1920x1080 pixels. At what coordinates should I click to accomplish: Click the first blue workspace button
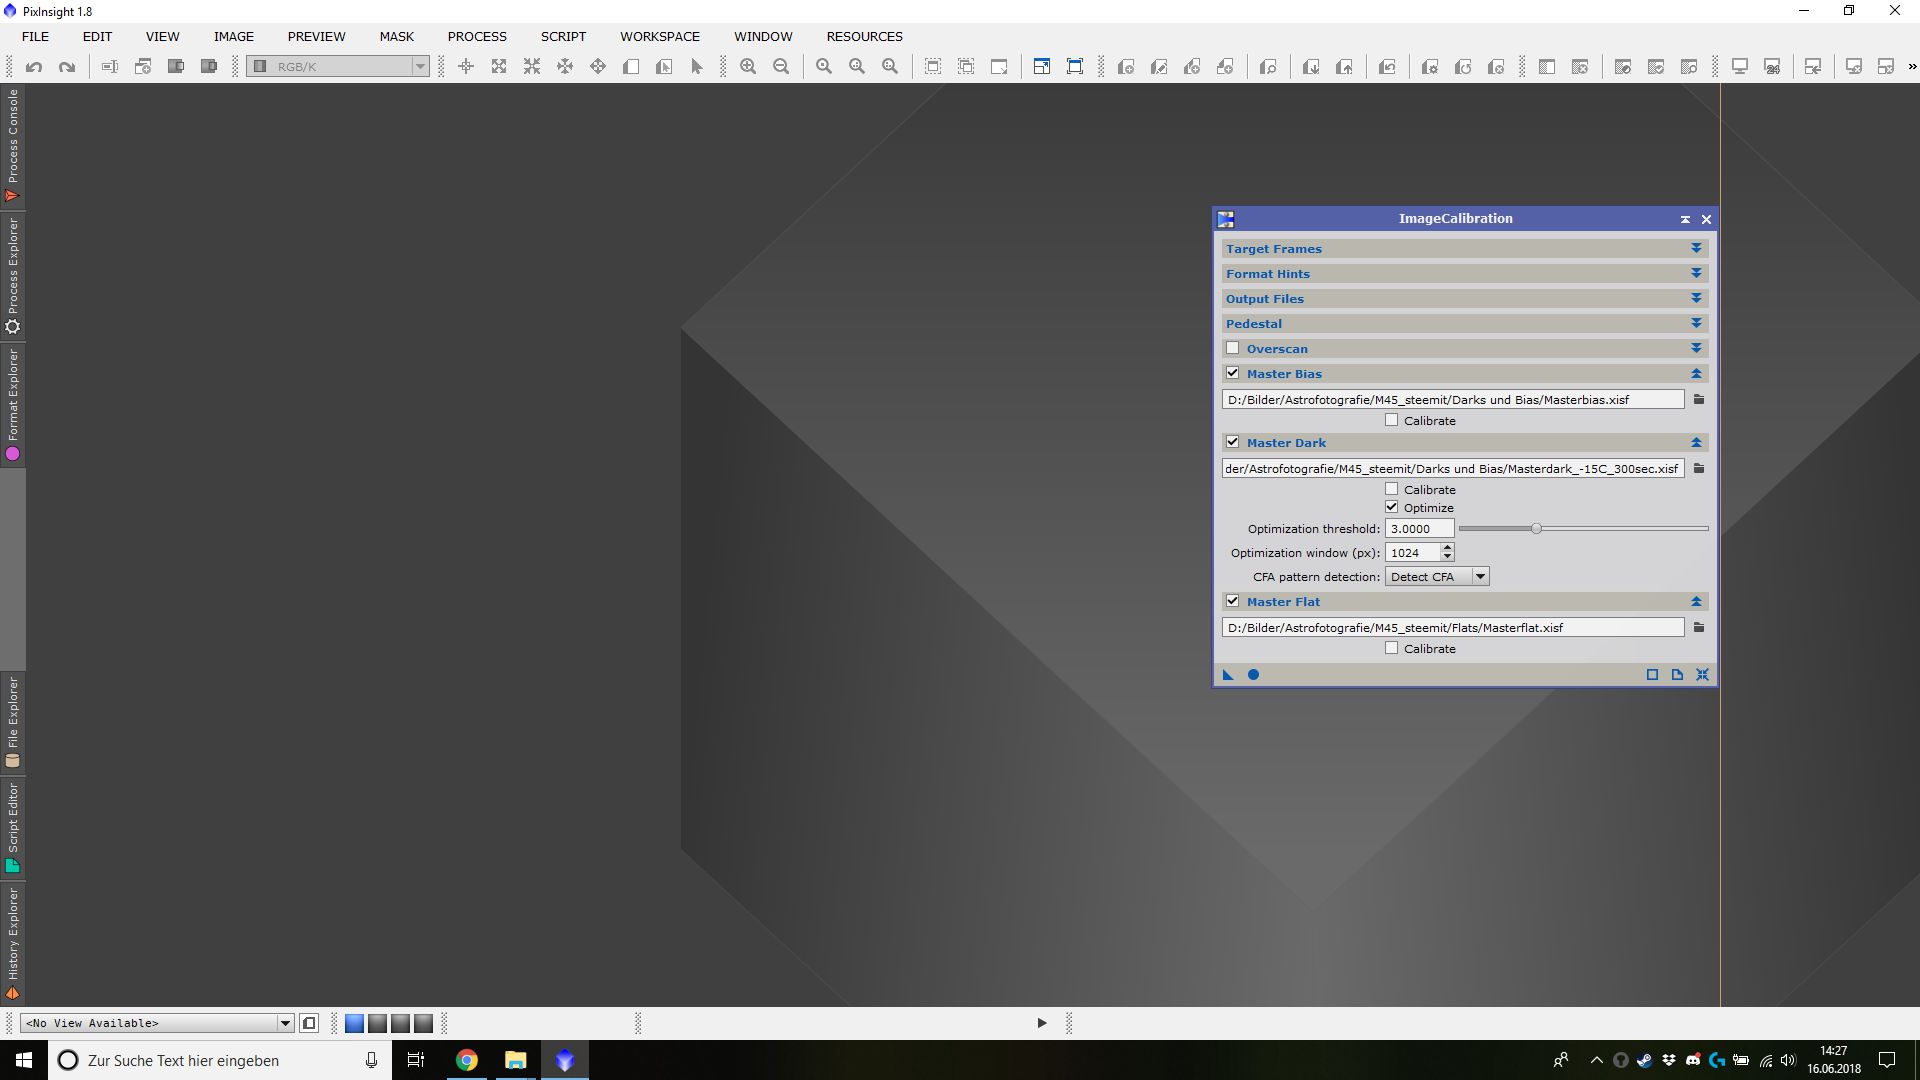354,1023
